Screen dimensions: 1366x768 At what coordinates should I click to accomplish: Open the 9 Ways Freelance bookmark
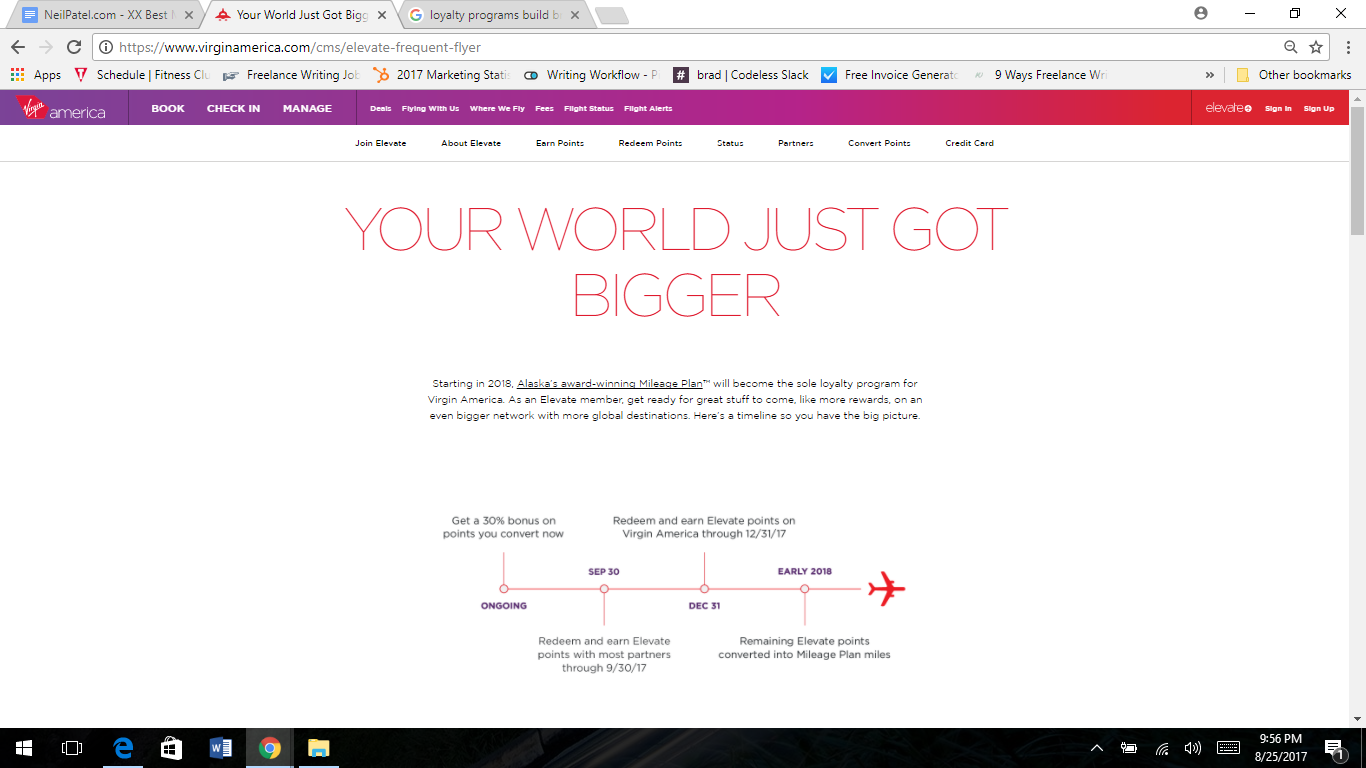(1040, 75)
